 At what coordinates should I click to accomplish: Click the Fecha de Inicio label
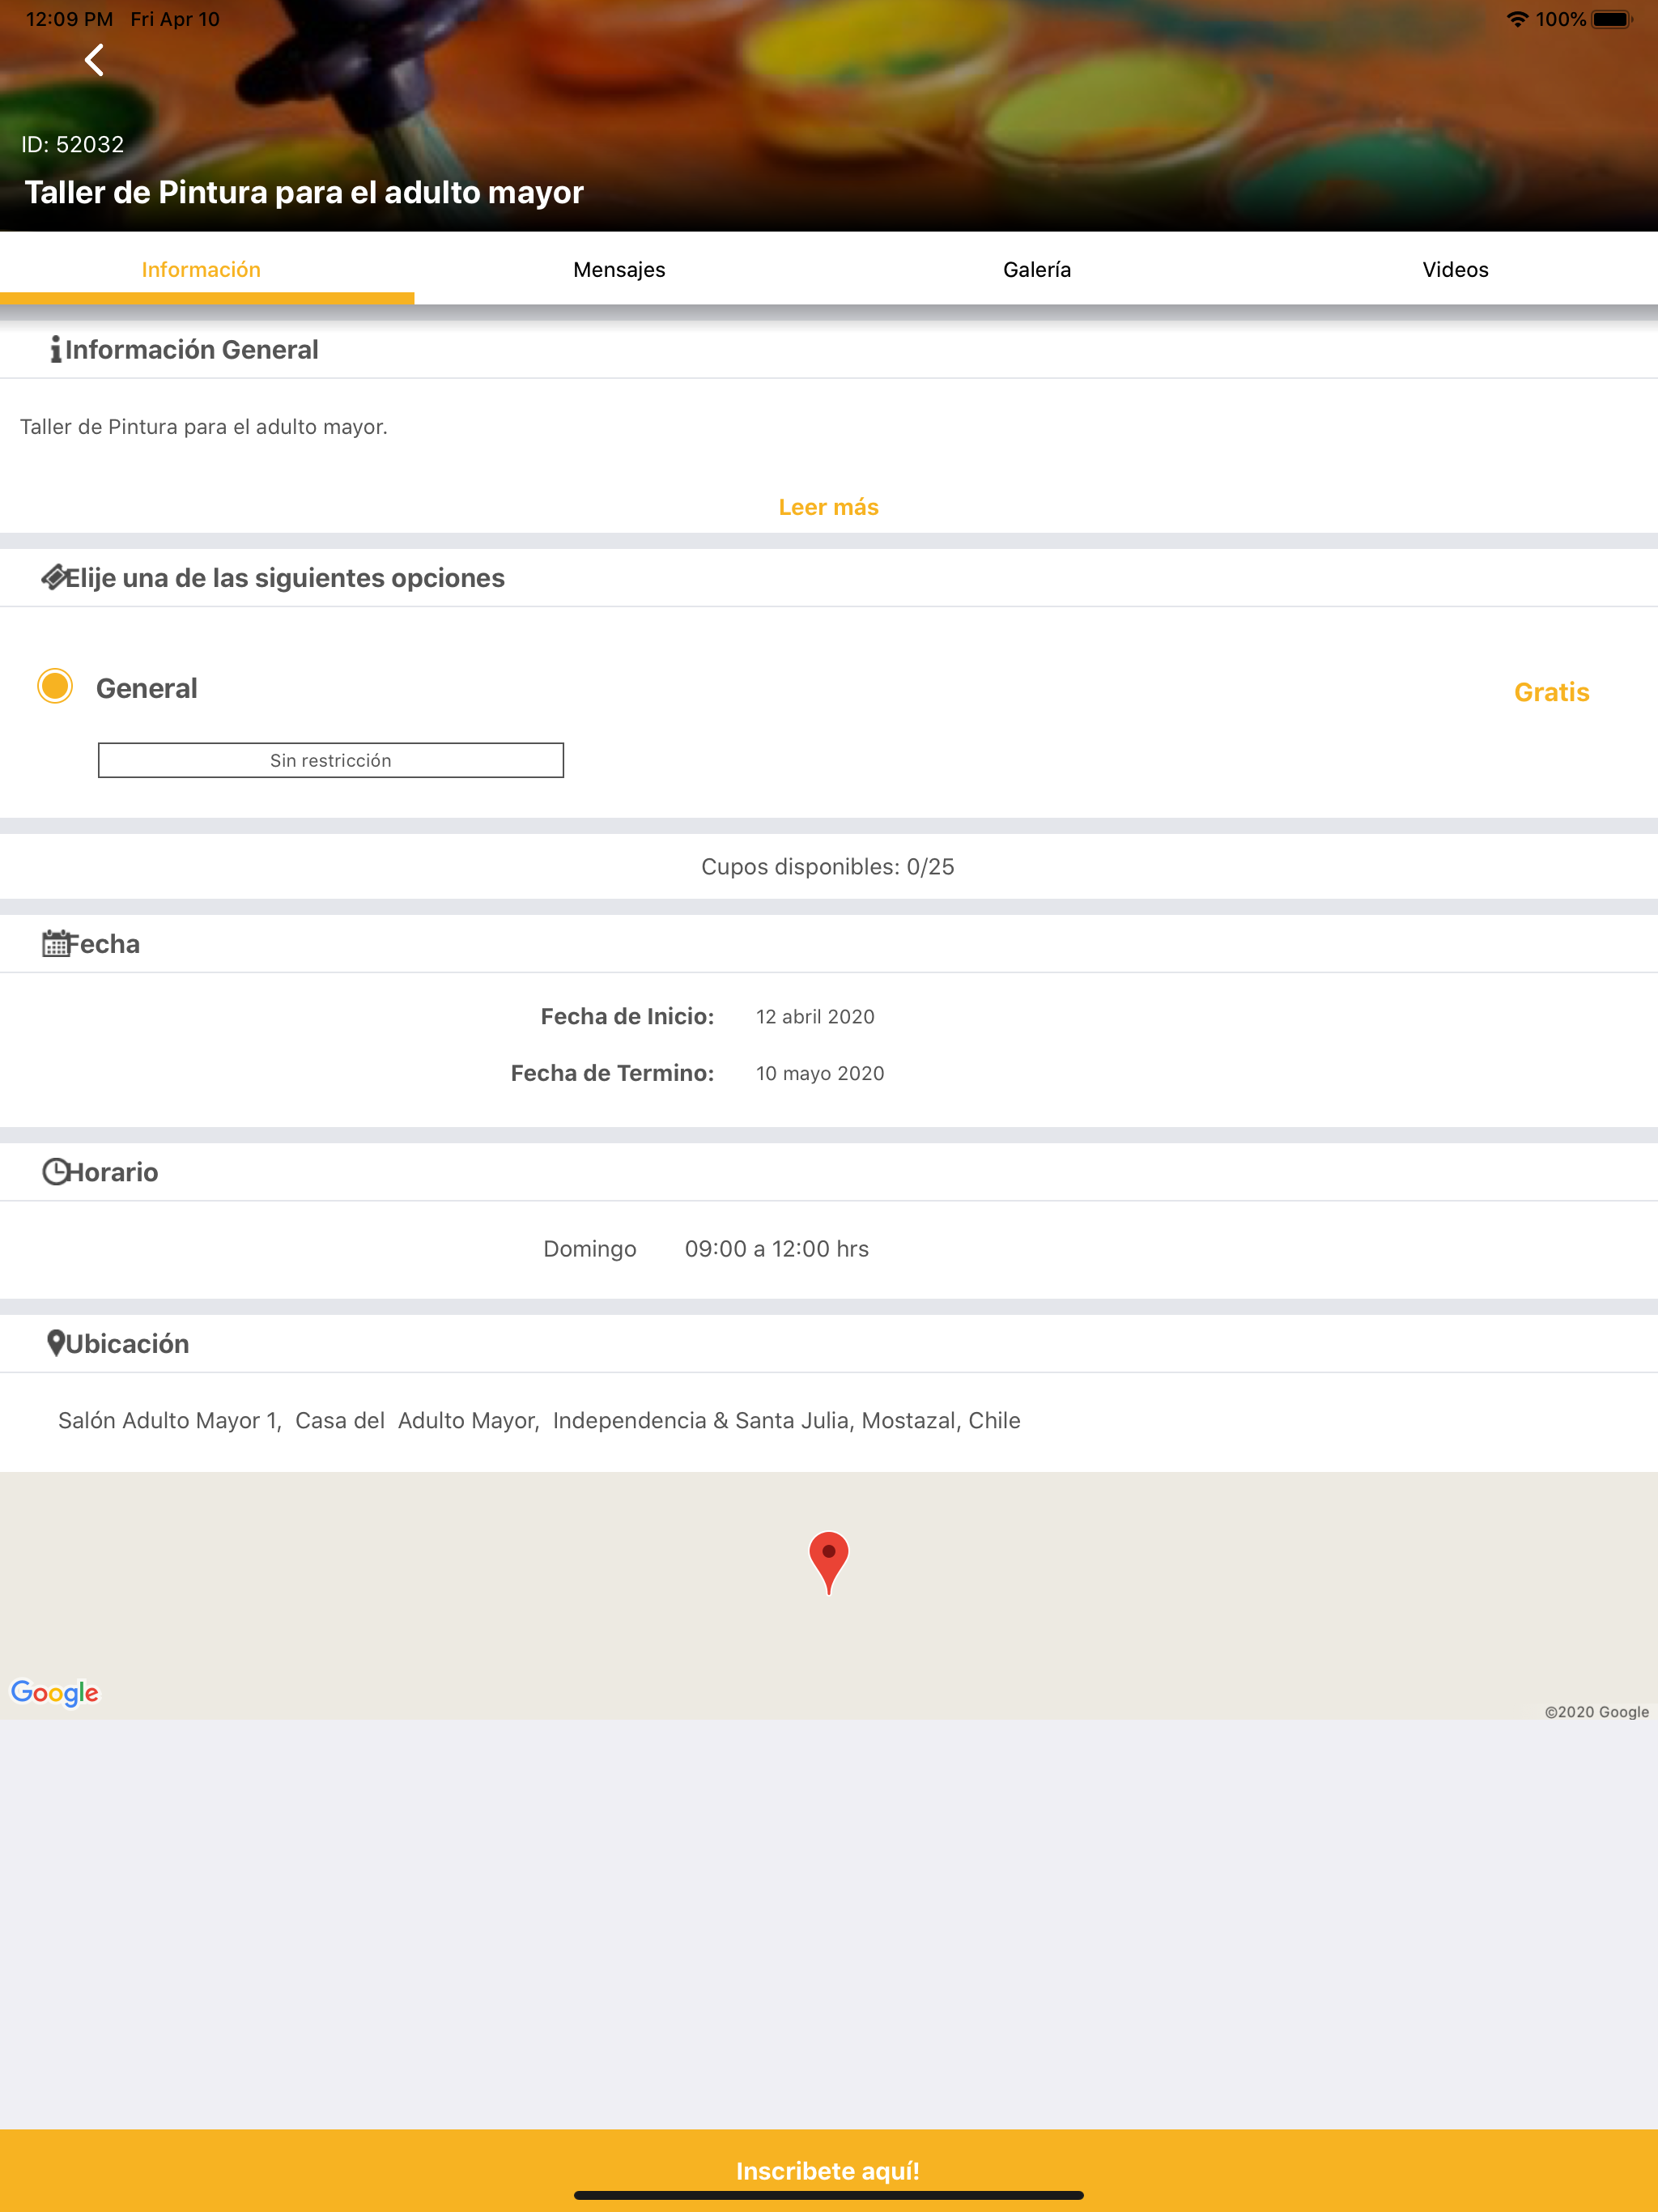coord(628,1016)
